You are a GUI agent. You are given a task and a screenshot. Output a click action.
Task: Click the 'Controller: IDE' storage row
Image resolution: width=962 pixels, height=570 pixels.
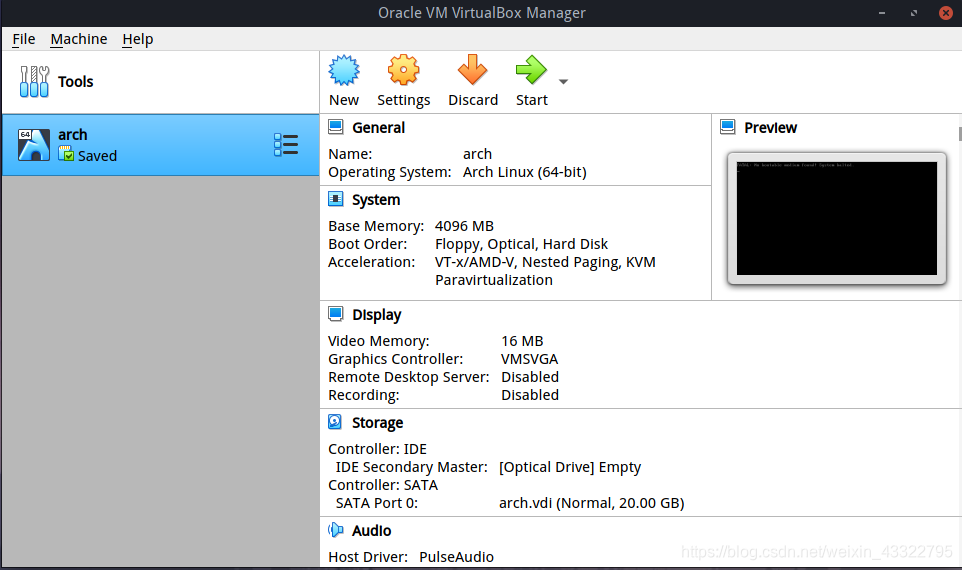tap(377, 449)
